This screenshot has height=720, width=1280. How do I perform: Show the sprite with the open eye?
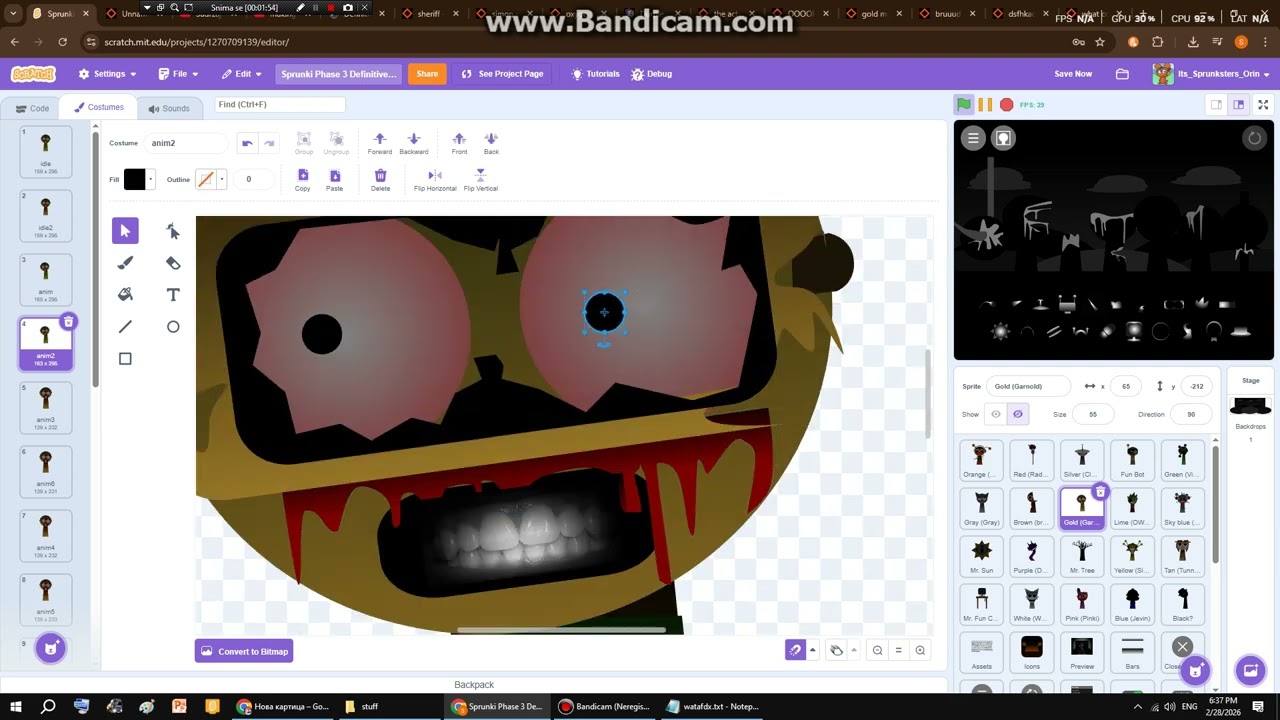coord(996,414)
